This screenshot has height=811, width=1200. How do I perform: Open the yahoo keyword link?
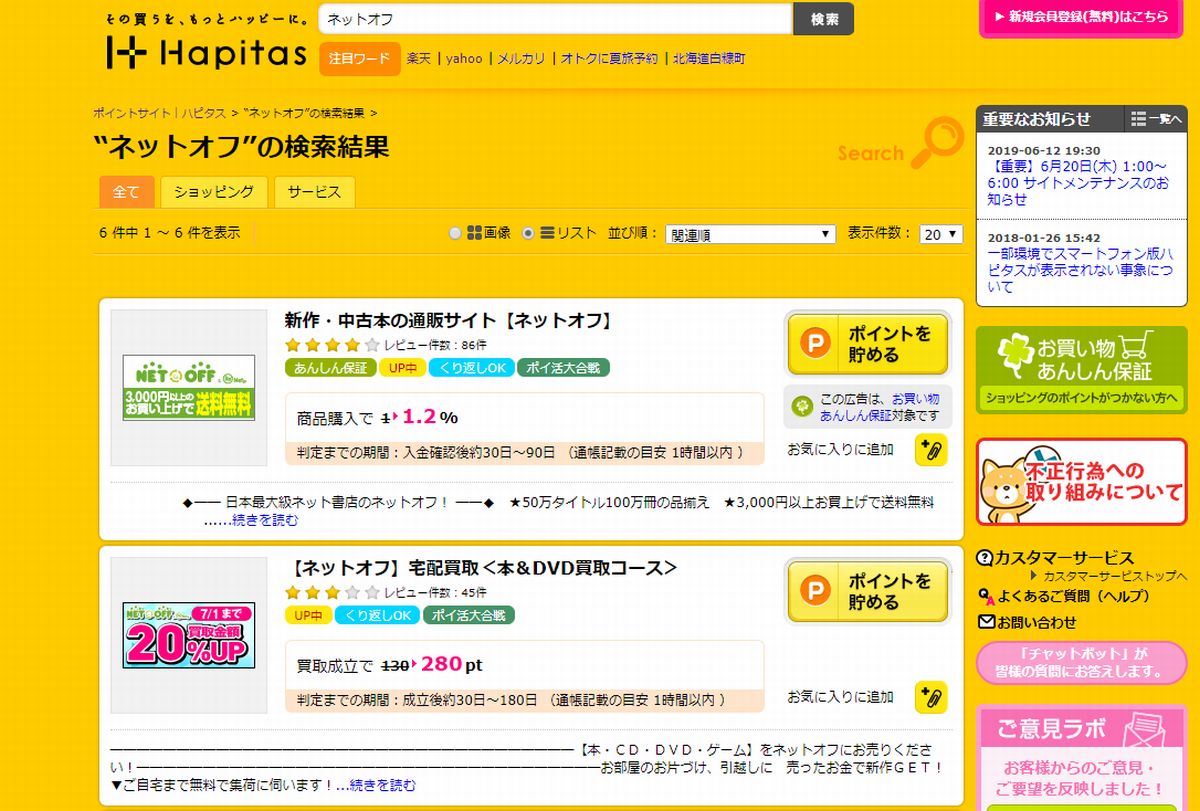464,59
